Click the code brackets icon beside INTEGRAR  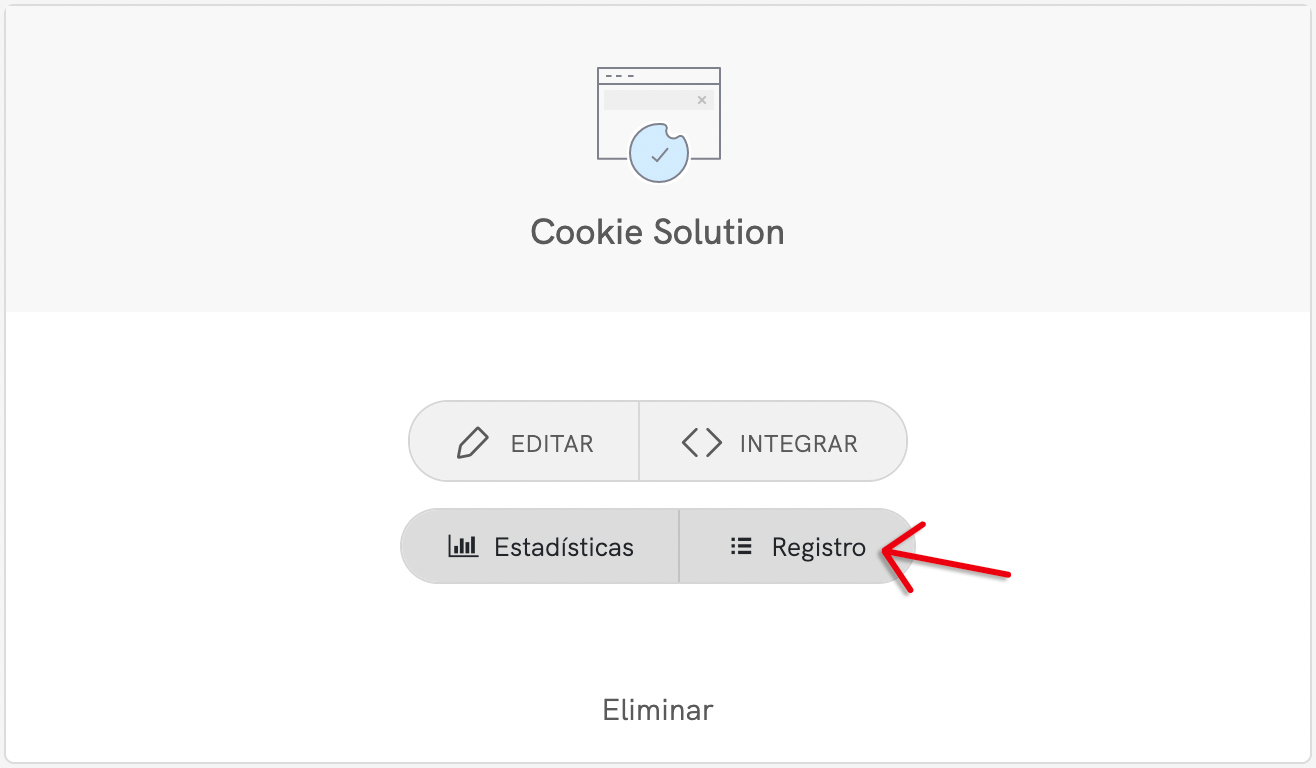click(701, 443)
